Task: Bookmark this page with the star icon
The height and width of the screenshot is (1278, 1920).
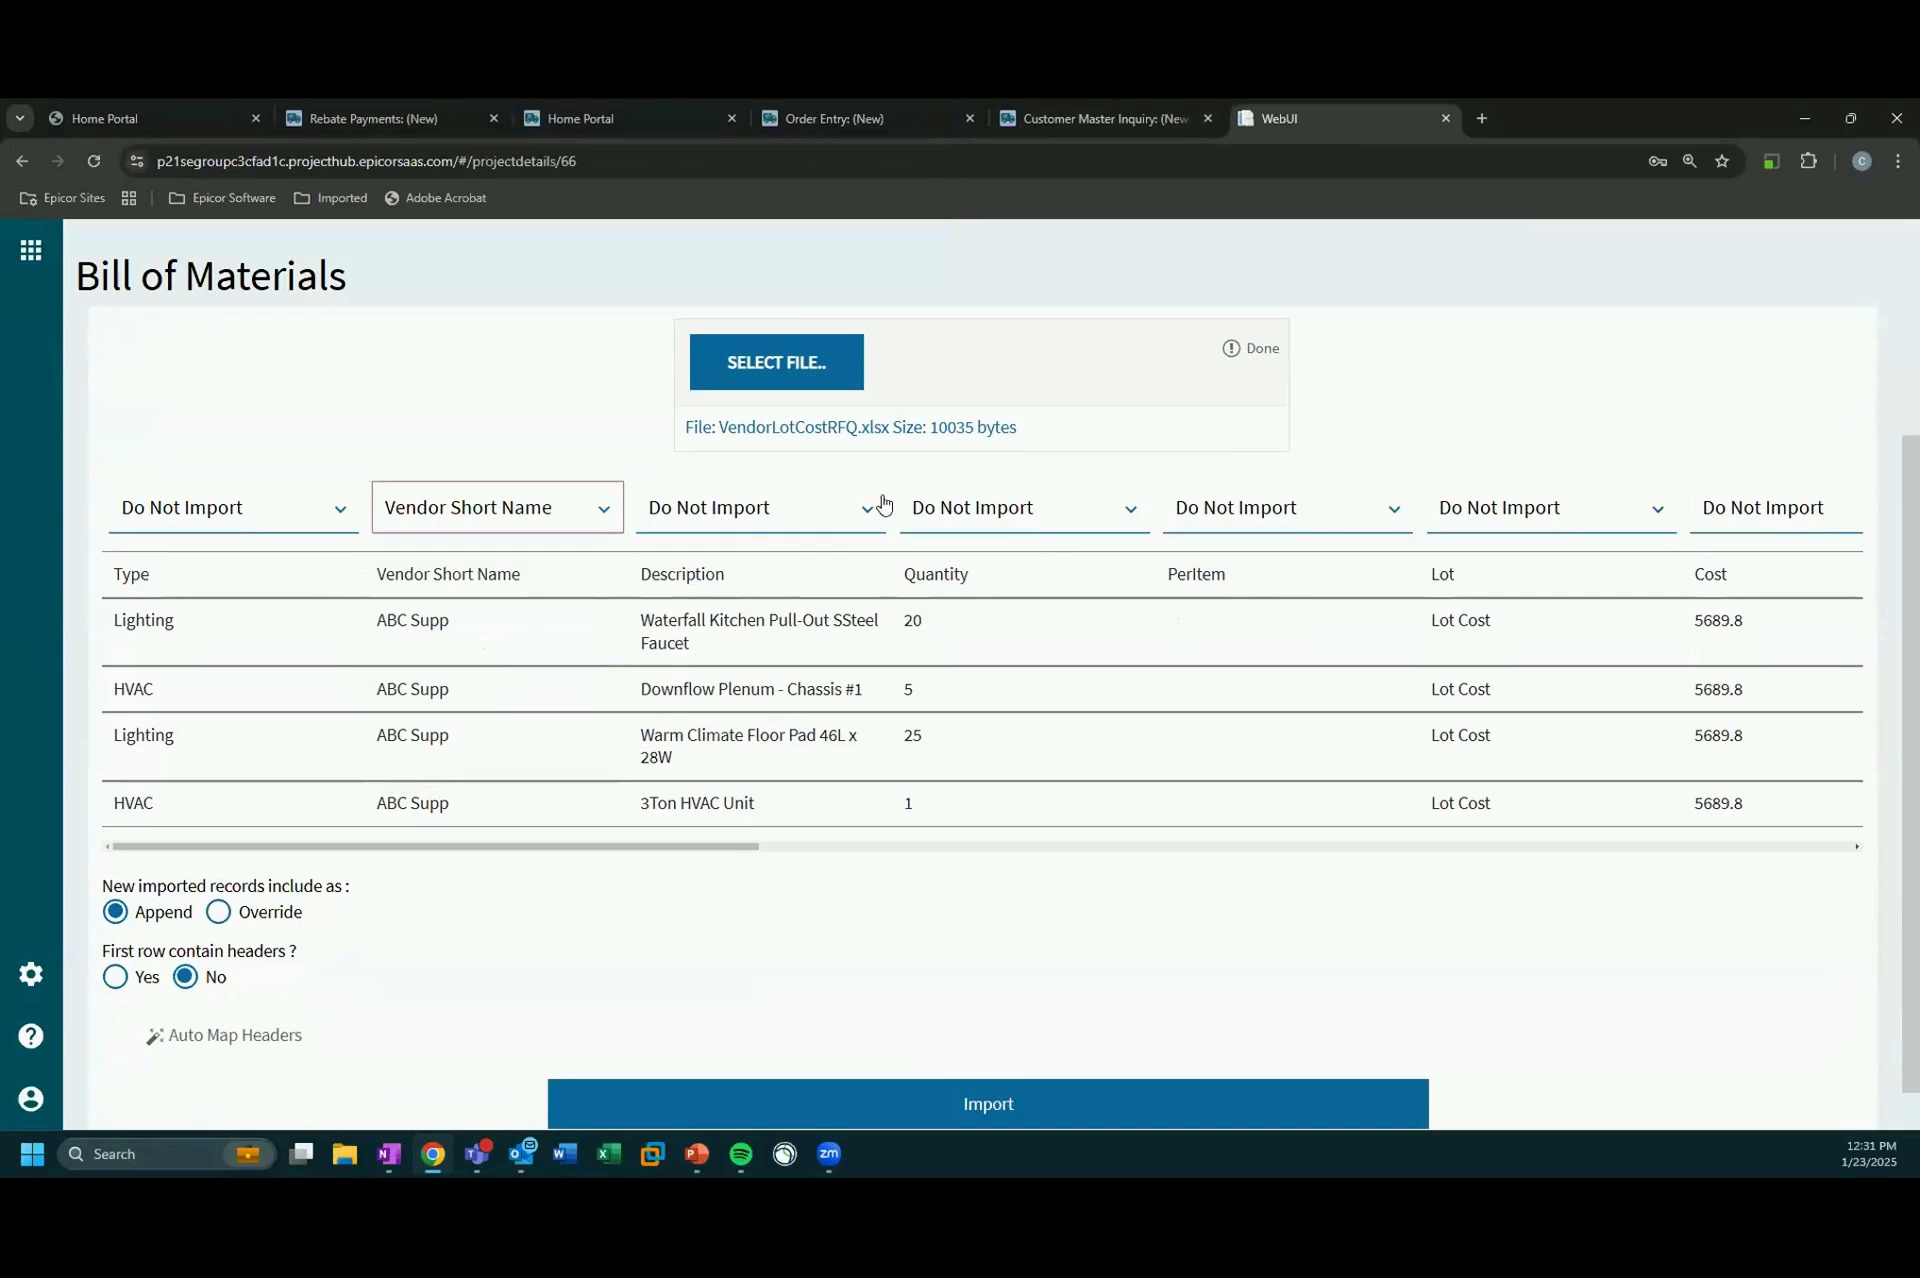Action: pyautogui.click(x=1722, y=161)
